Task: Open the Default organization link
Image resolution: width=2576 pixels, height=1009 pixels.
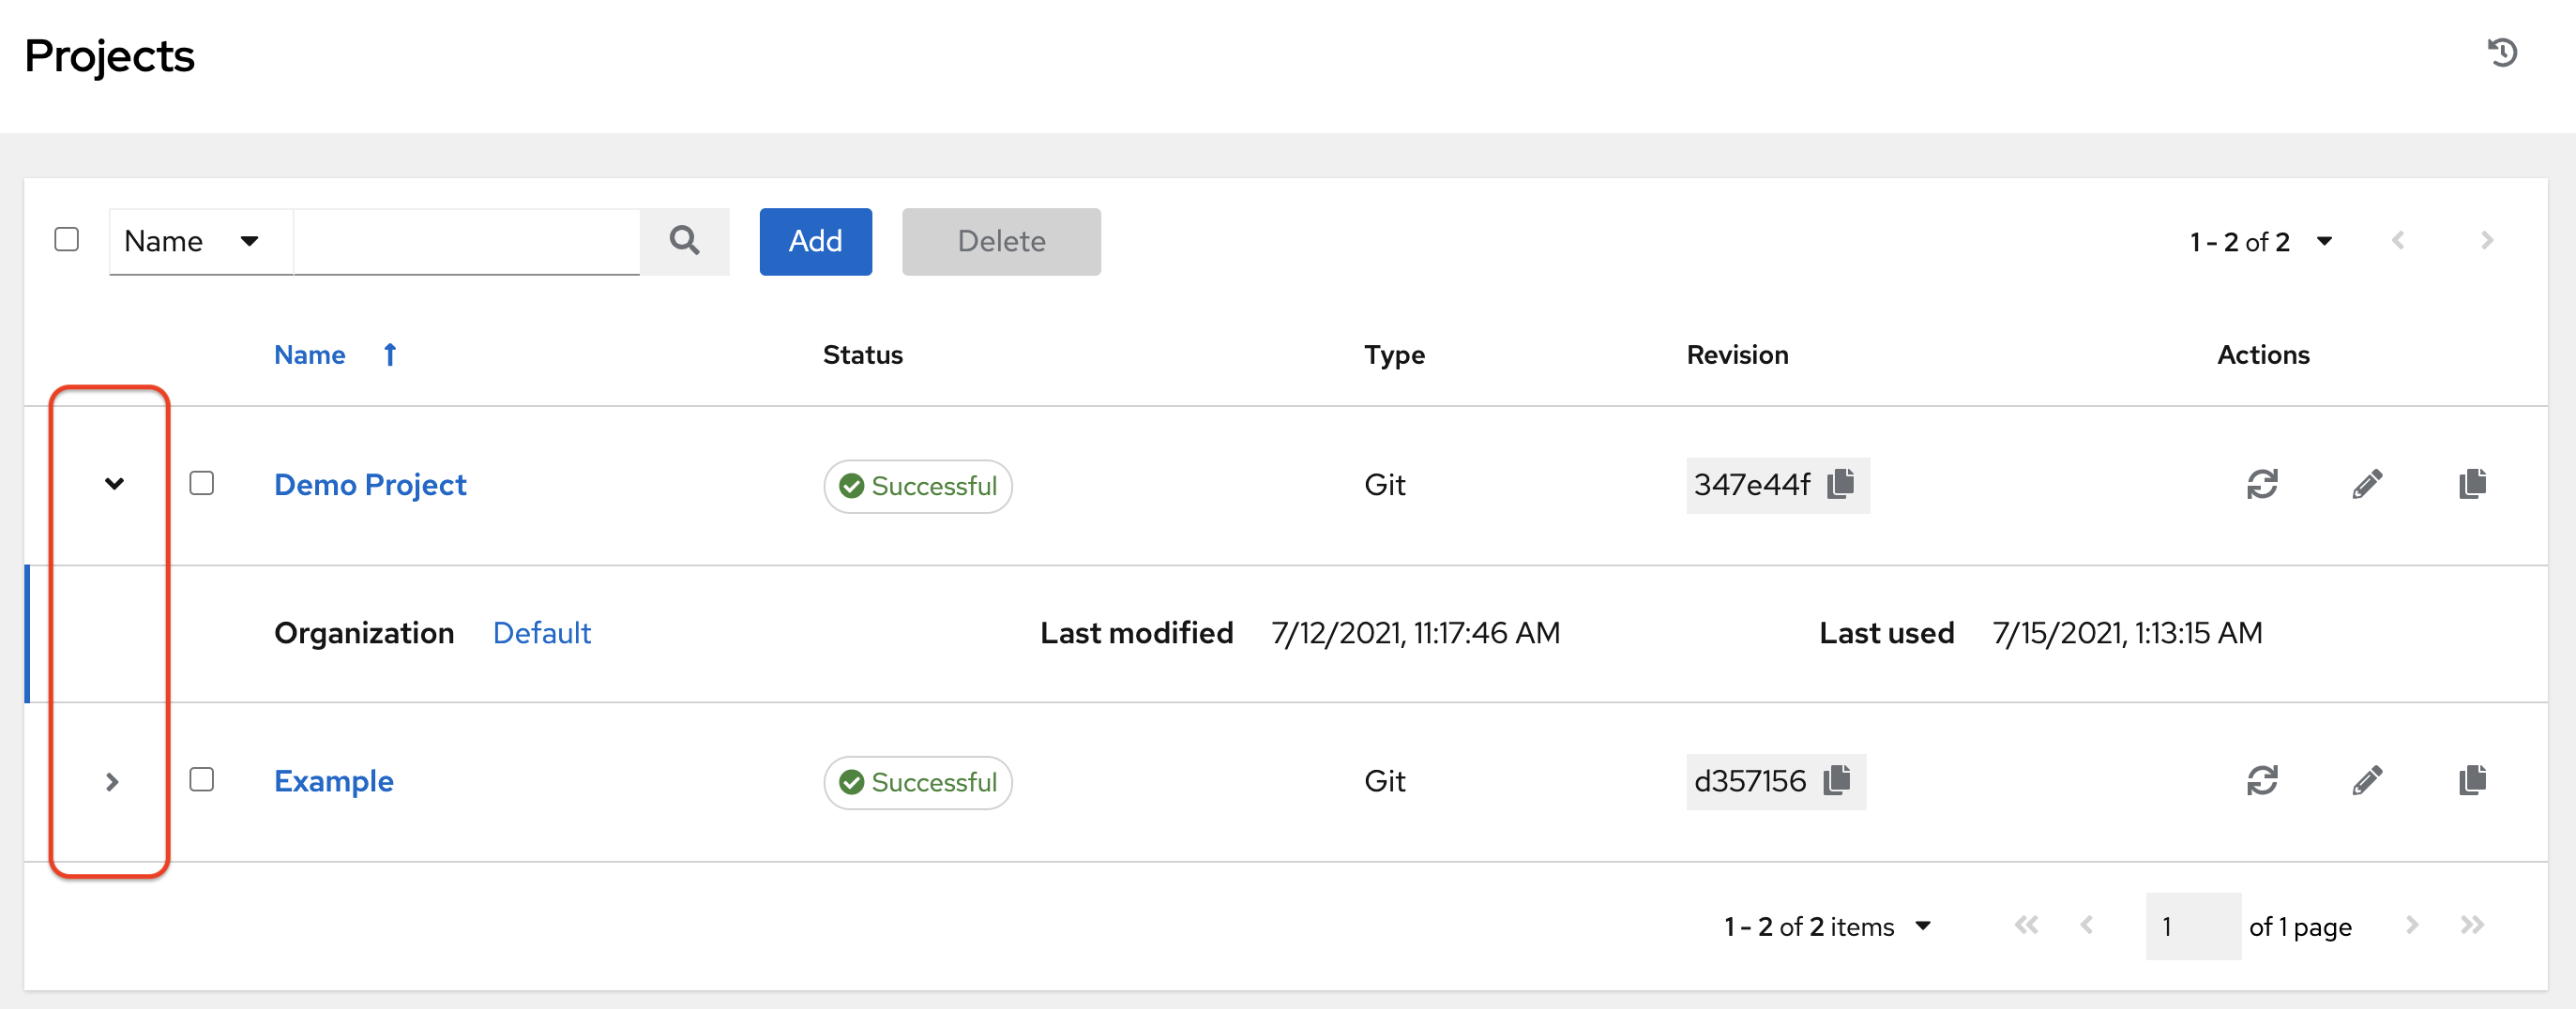Action: pos(541,632)
